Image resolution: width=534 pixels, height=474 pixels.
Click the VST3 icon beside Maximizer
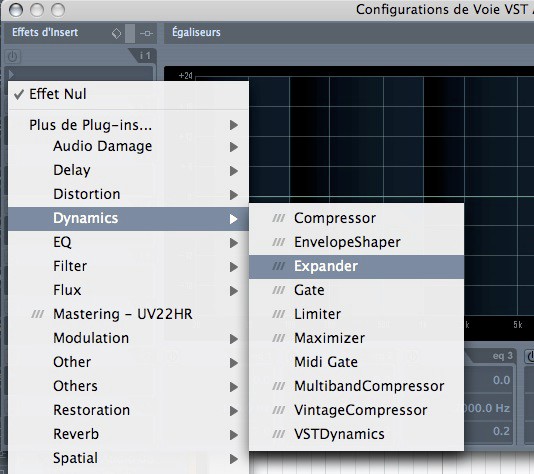click(x=279, y=338)
